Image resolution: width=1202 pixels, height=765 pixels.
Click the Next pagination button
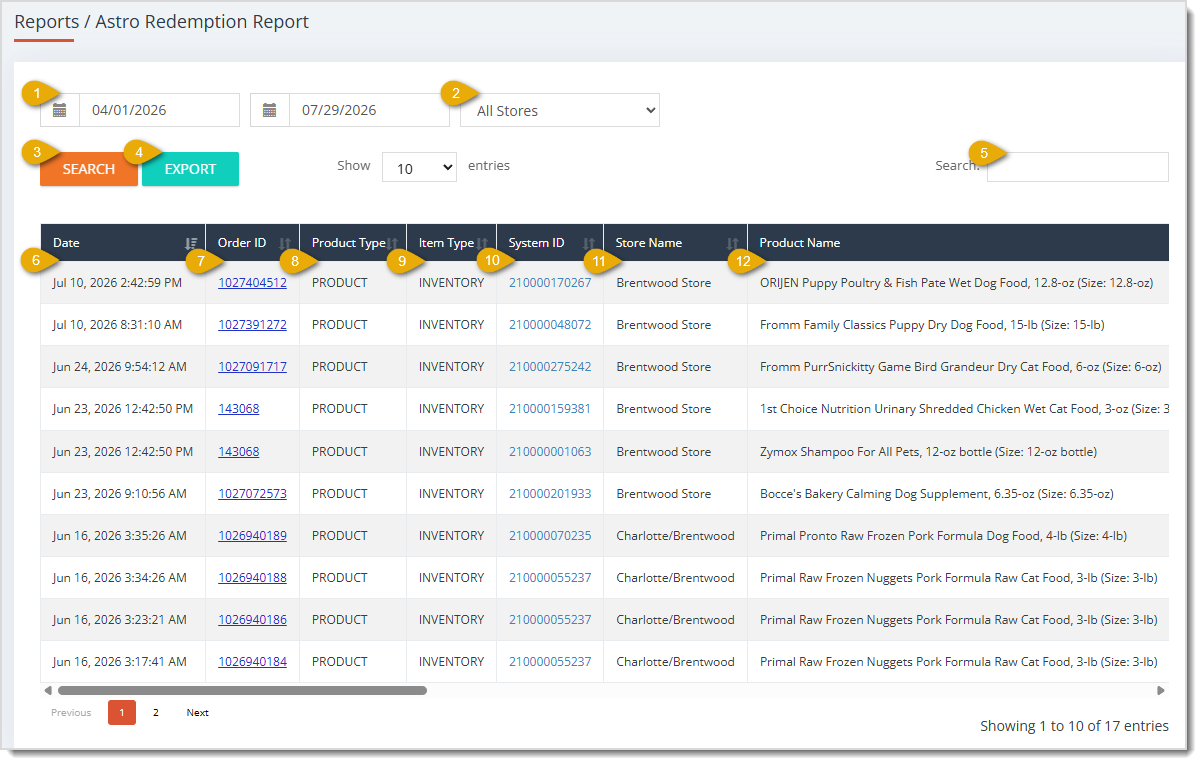(x=198, y=712)
